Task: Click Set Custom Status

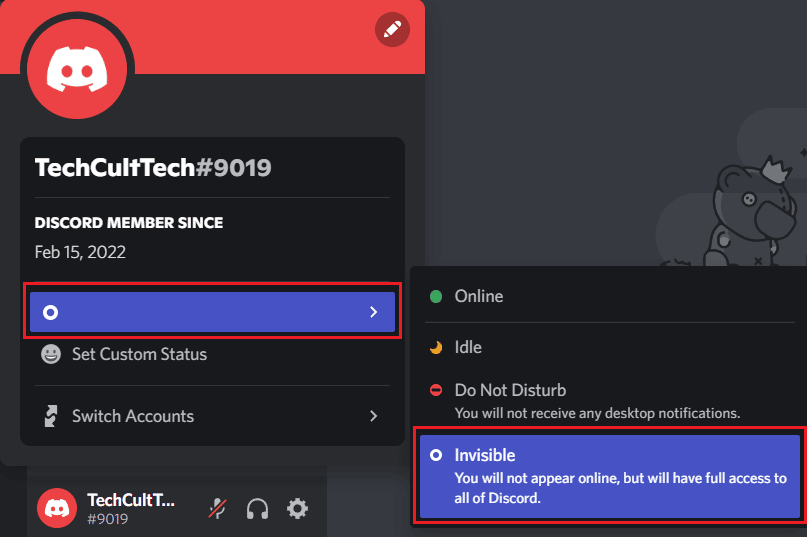Action: click(x=139, y=354)
